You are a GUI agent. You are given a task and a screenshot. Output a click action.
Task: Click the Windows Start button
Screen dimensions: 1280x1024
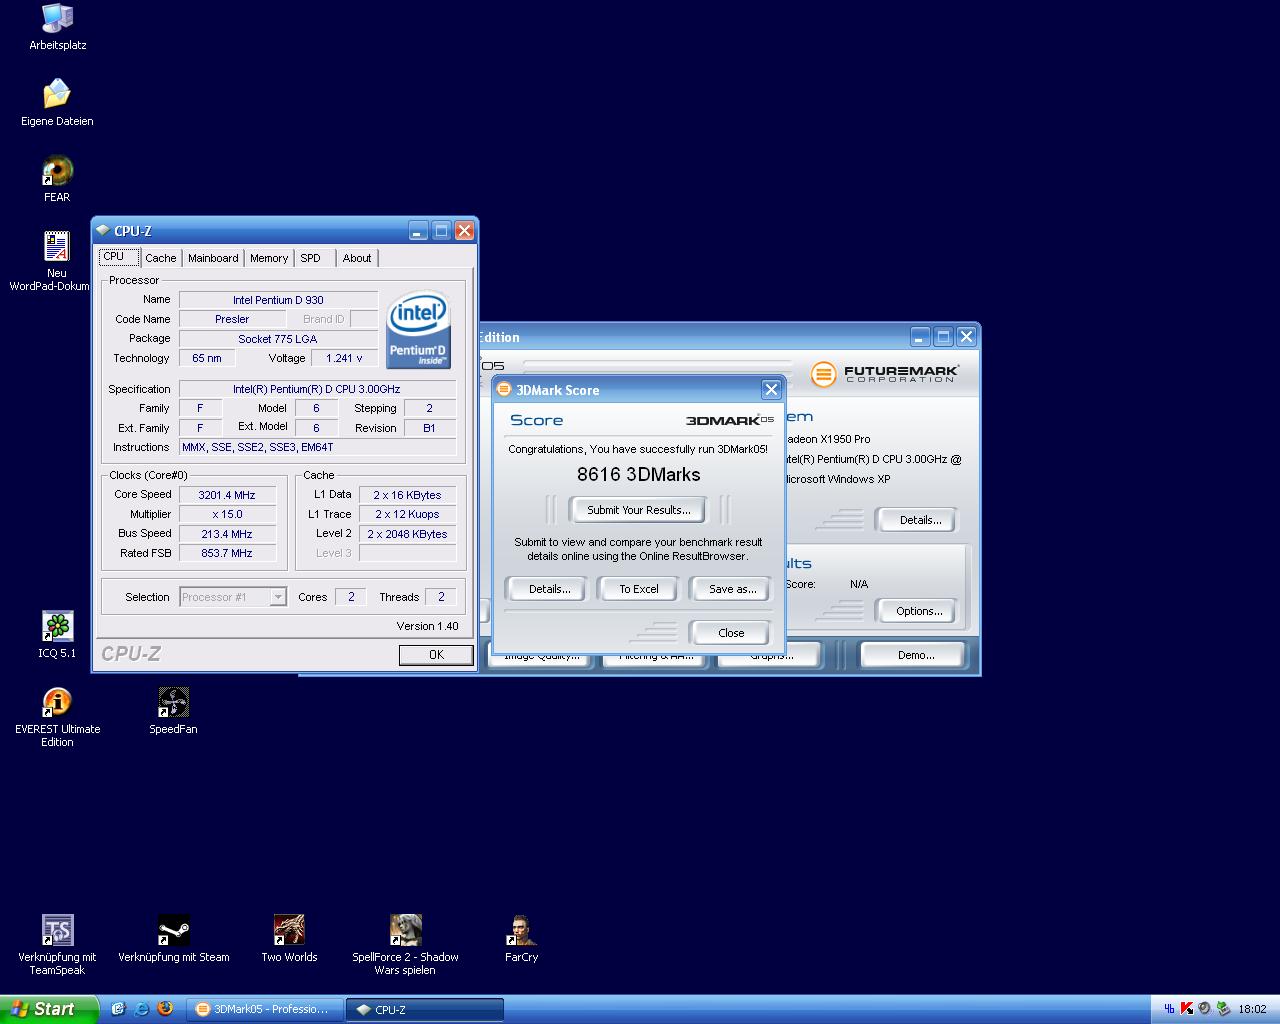pos(49,1009)
